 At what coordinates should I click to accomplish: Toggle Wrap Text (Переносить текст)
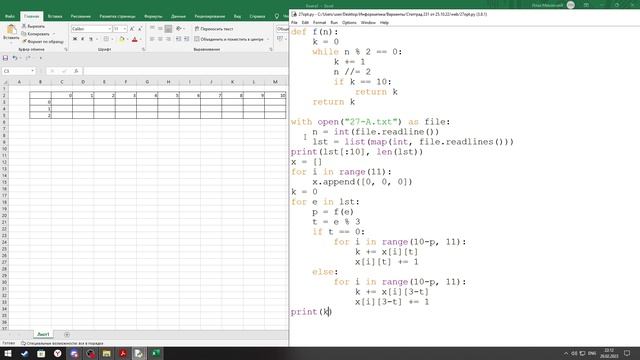214,29
